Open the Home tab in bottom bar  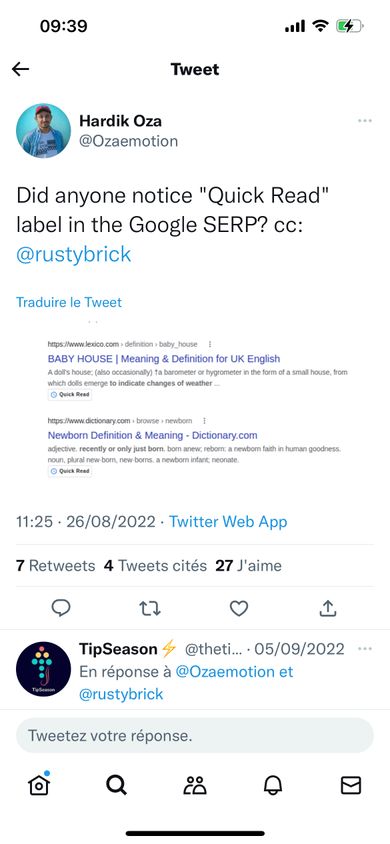pyautogui.click(x=39, y=785)
